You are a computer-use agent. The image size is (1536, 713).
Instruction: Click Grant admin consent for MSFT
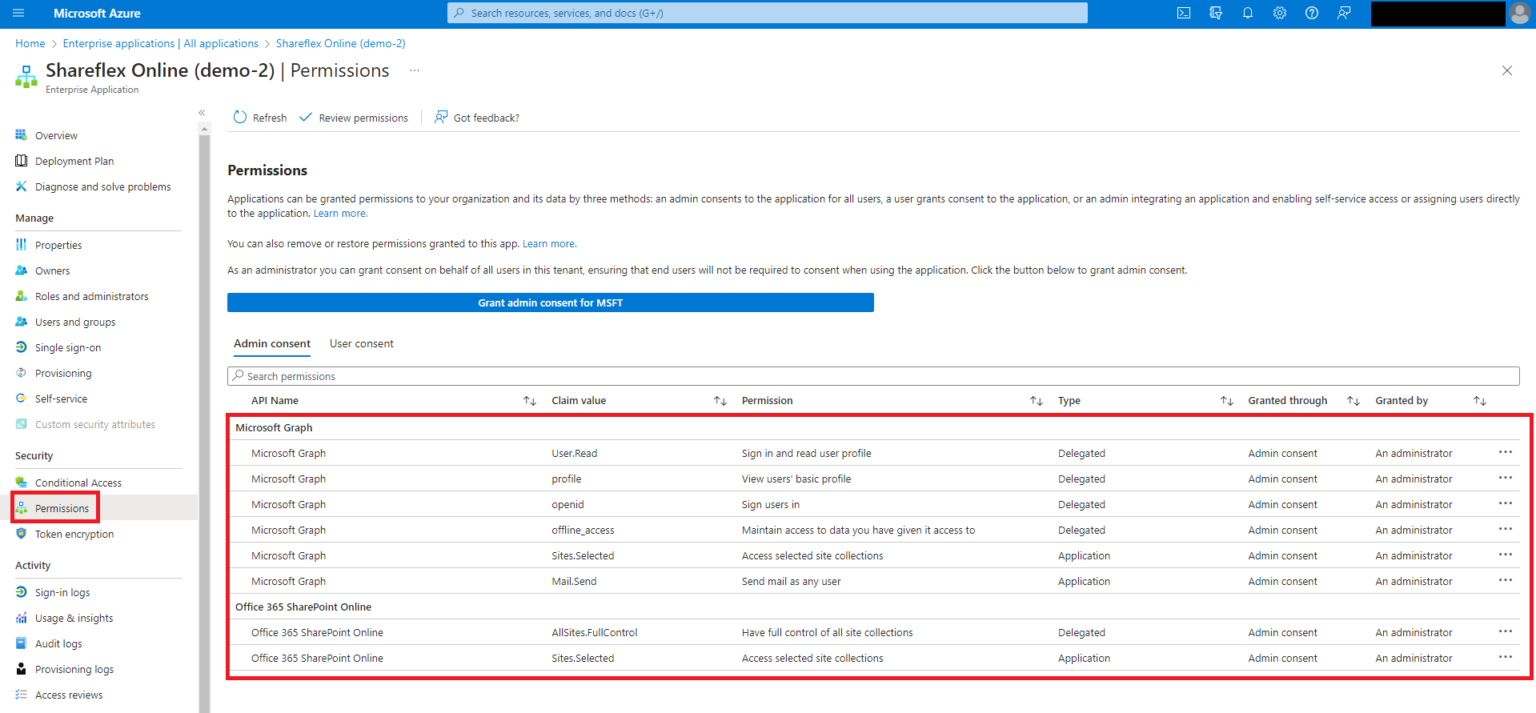550,302
